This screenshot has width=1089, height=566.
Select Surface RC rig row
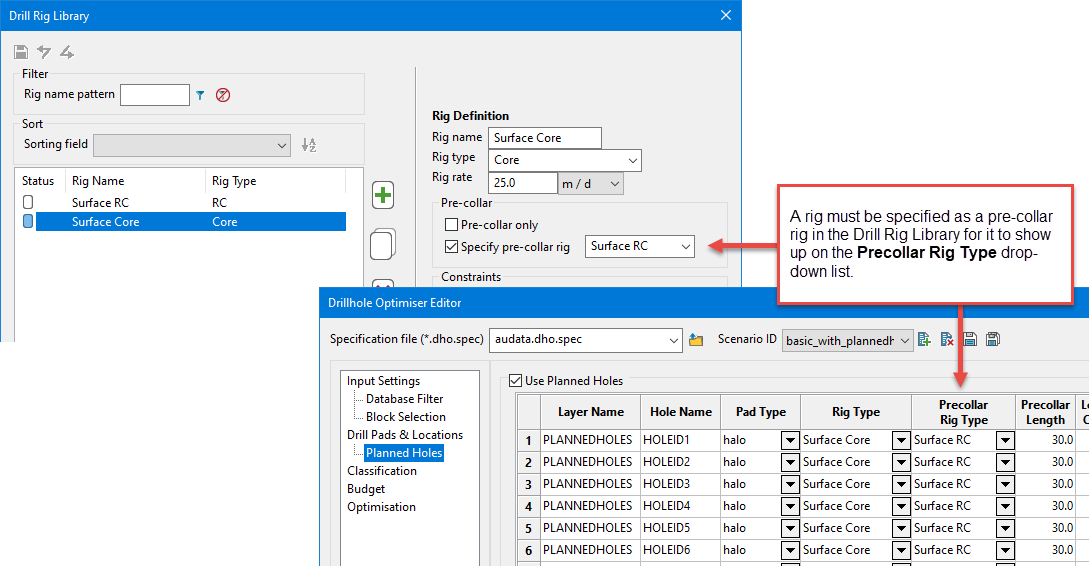(x=99, y=203)
